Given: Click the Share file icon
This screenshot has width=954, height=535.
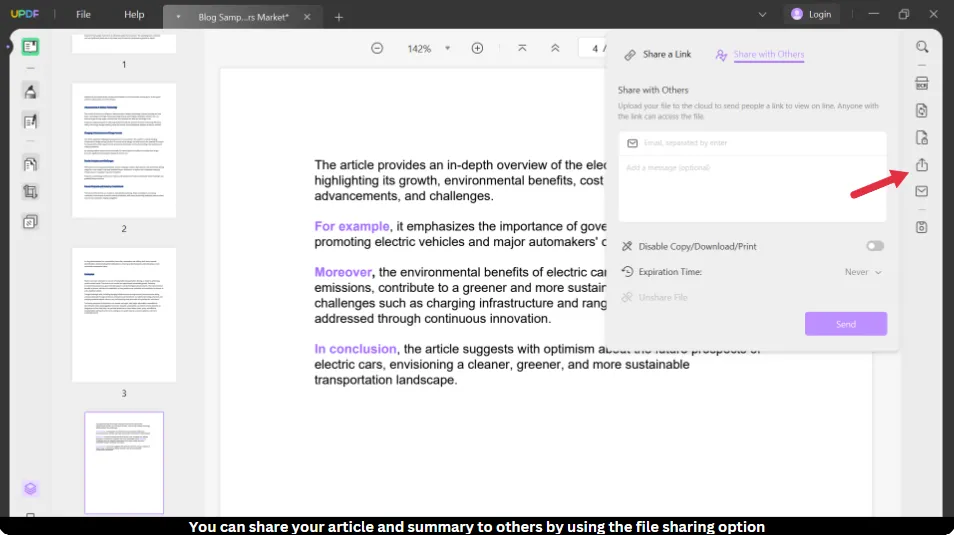Looking at the screenshot, I should click(922, 165).
